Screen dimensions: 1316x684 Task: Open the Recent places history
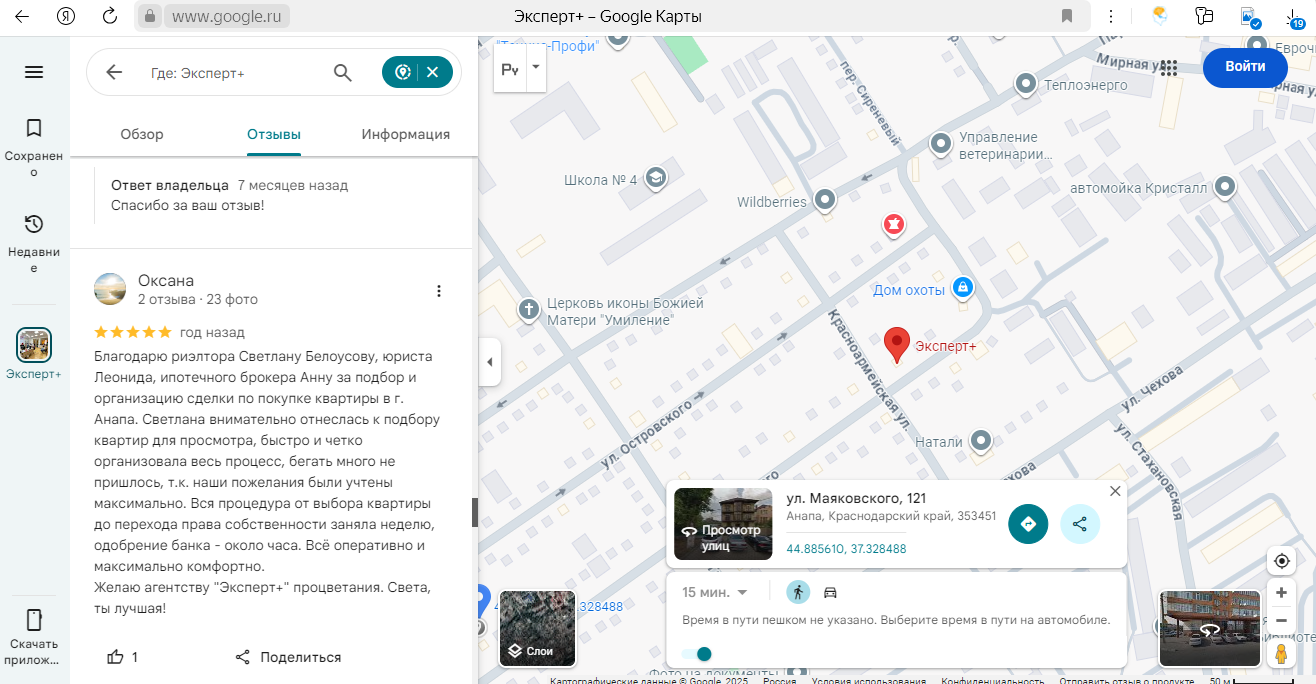click(x=34, y=241)
